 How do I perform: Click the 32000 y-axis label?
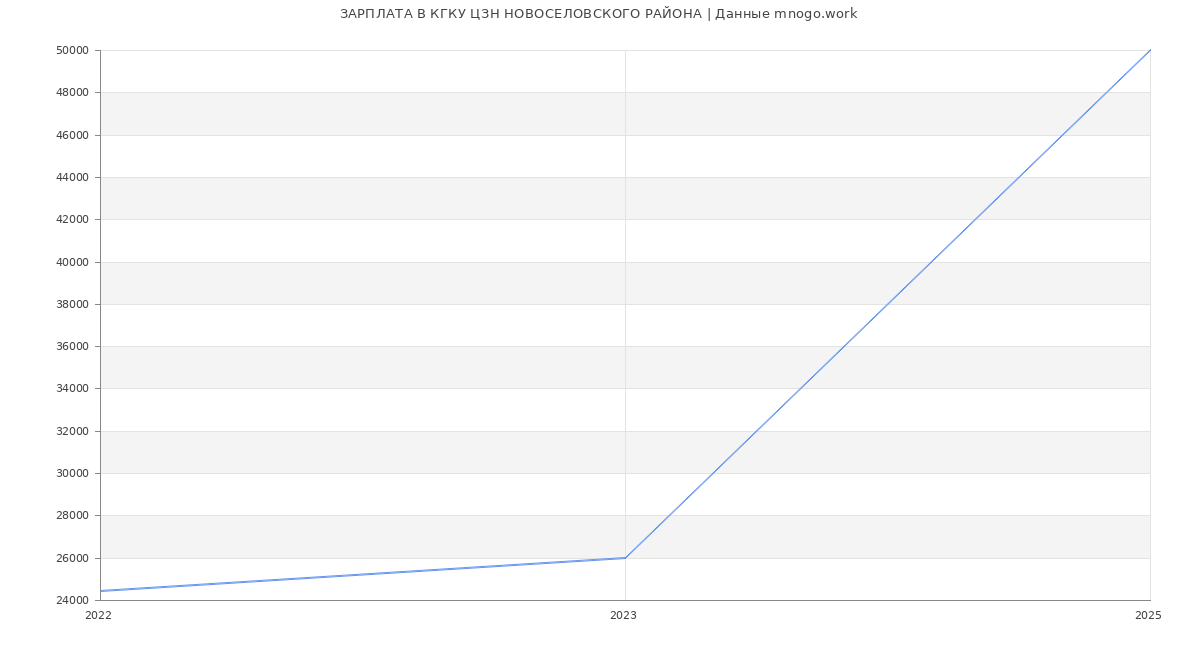tap(74, 432)
